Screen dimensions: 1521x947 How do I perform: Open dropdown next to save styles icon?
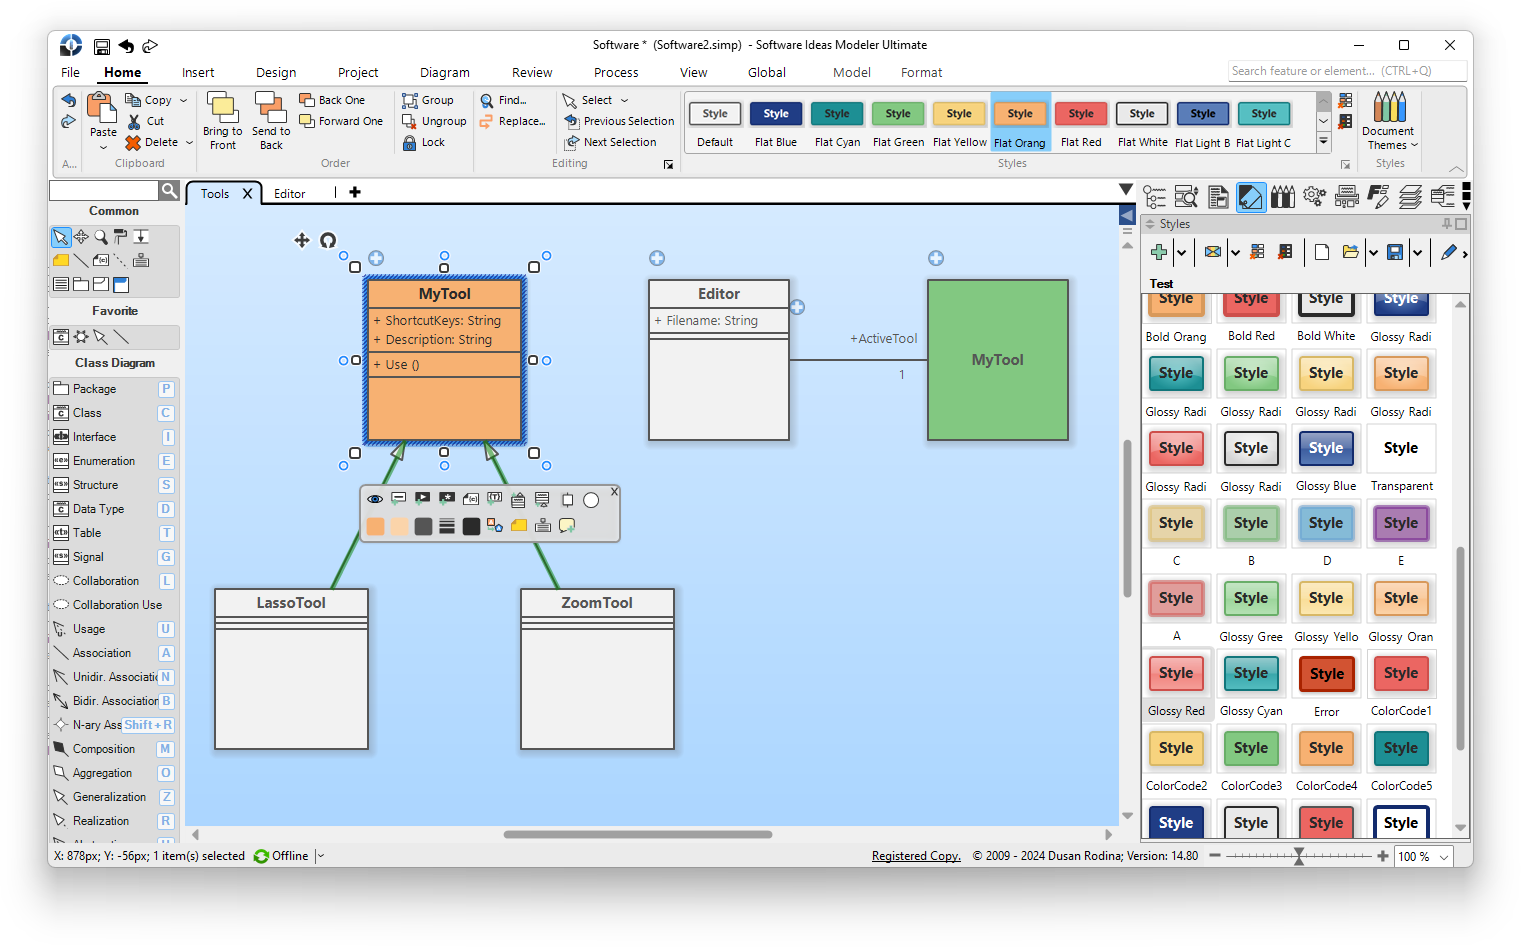[x=1417, y=252]
